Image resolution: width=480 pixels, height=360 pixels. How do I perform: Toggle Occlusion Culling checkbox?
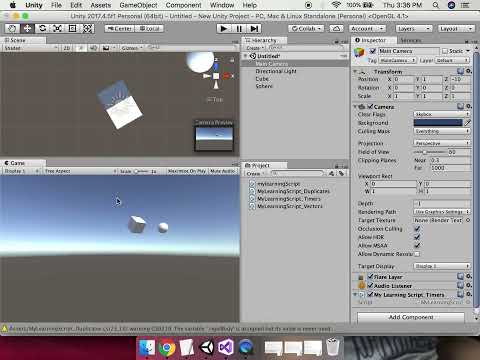click(x=417, y=229)
